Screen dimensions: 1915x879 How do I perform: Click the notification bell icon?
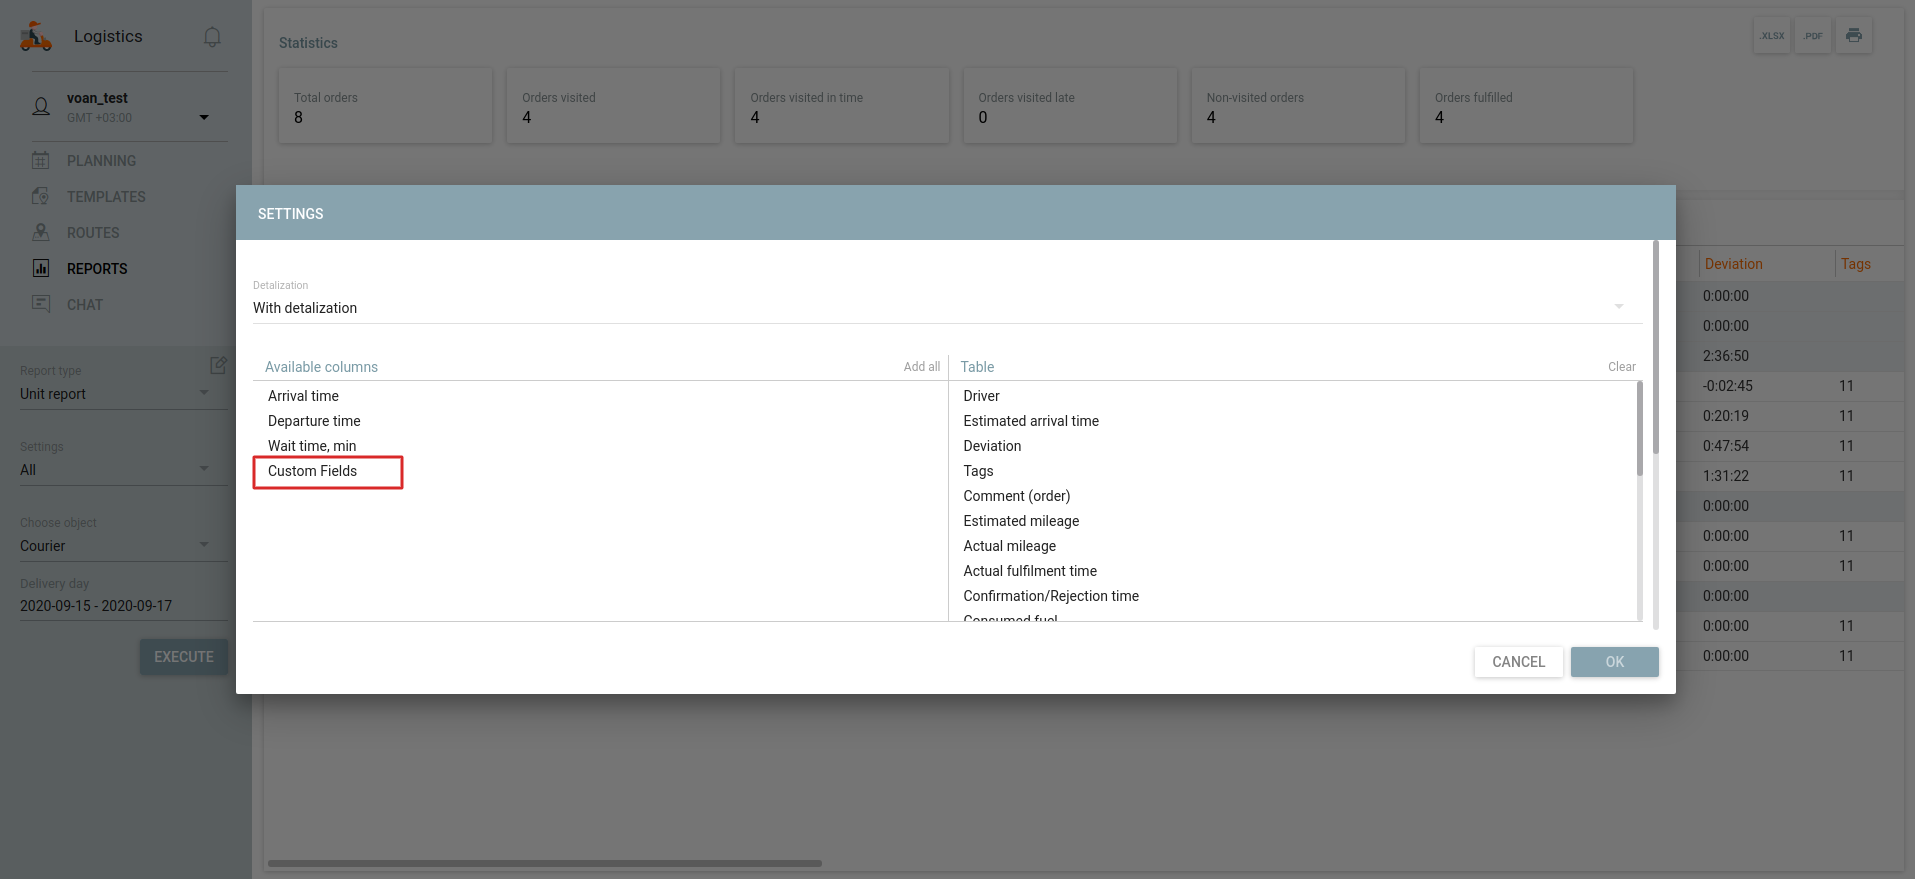[x=212, y=37]
